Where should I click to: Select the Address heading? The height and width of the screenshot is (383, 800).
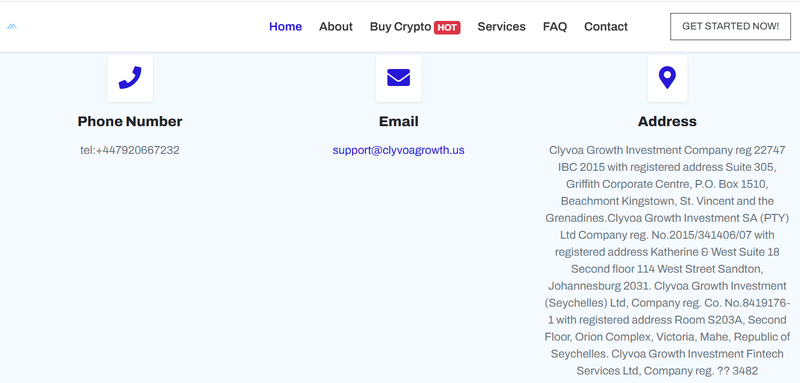point(667,121)
